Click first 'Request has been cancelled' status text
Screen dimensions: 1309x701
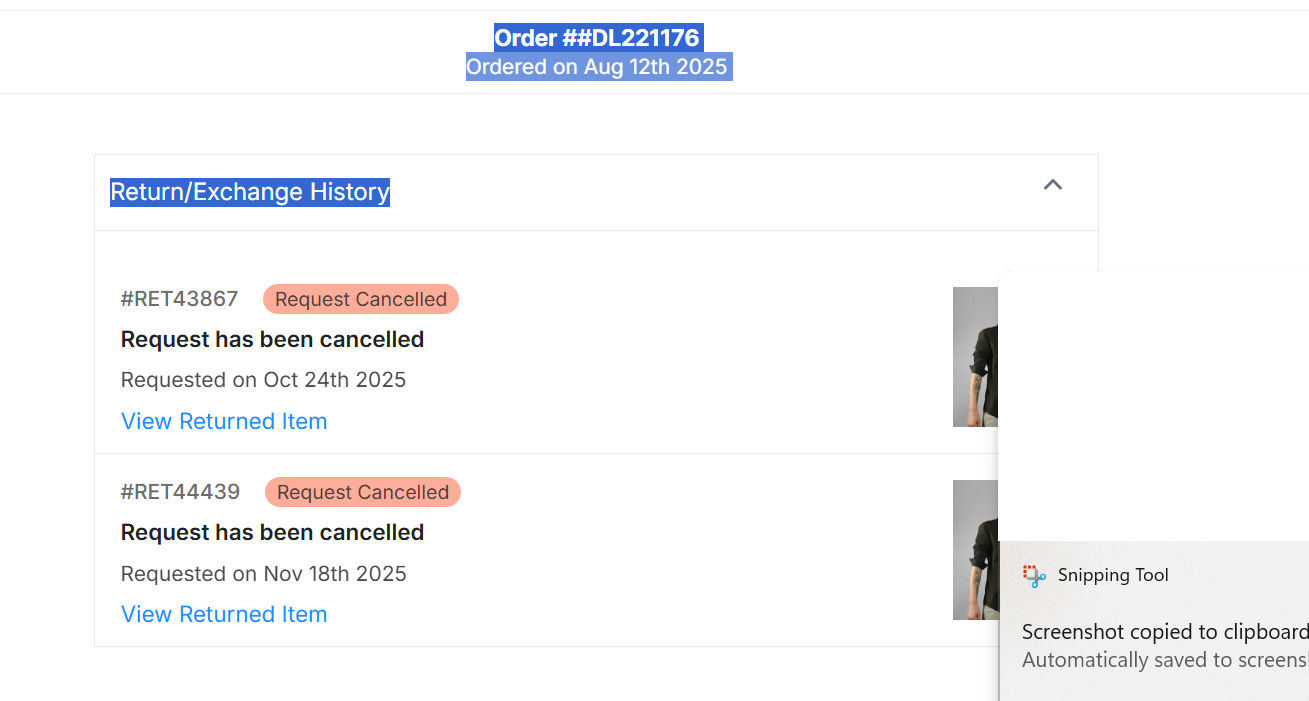tap(273, 340)
